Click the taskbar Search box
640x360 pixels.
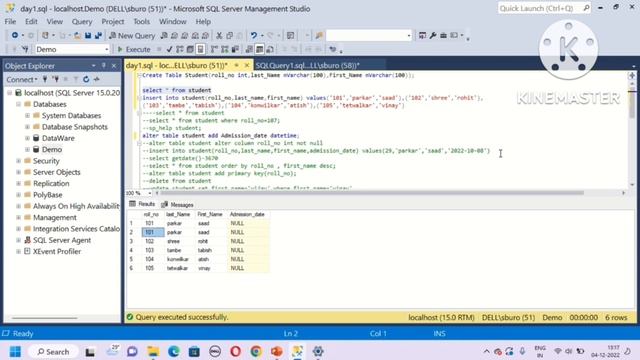point(53,351)
